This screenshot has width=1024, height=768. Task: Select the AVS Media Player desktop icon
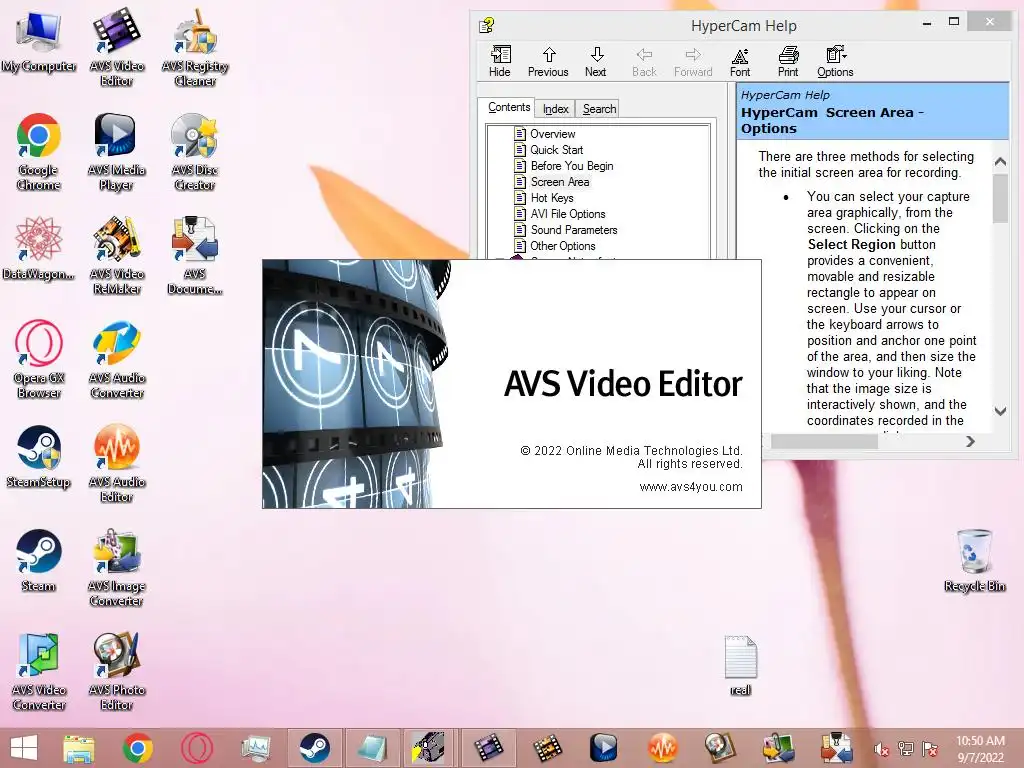coord(116,152)
